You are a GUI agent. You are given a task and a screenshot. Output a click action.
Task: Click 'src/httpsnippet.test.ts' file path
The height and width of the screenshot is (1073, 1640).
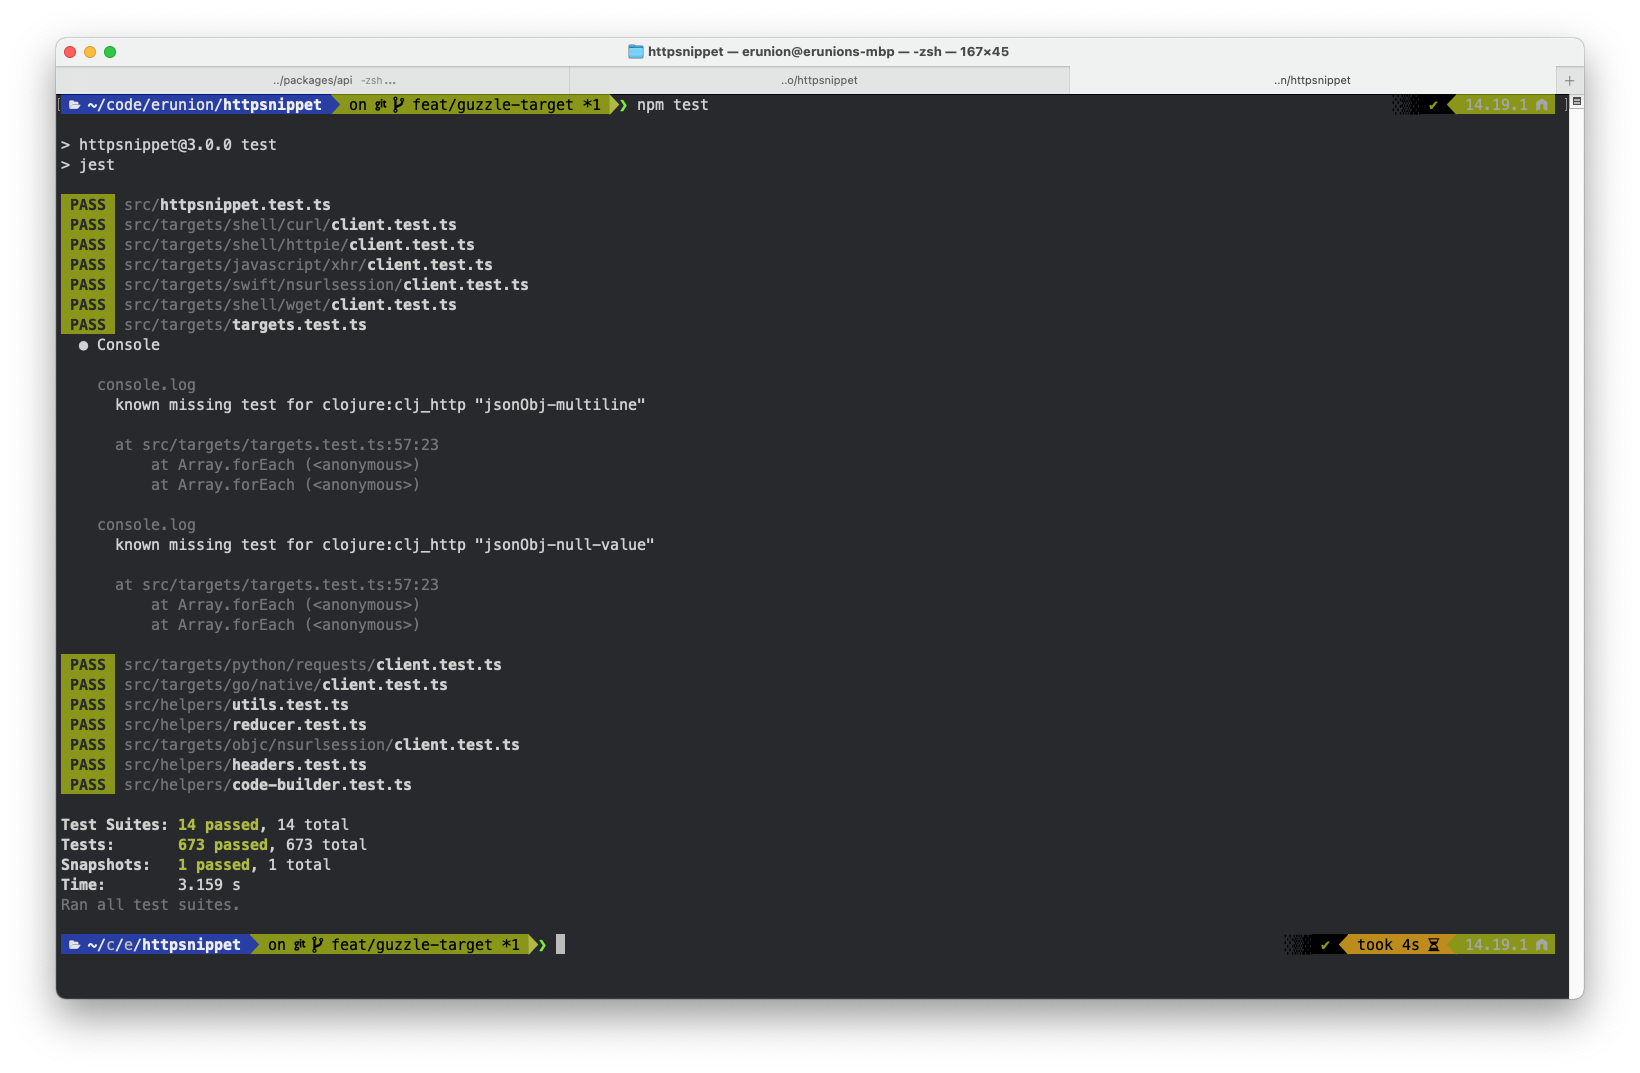click(x=227, y=205)
